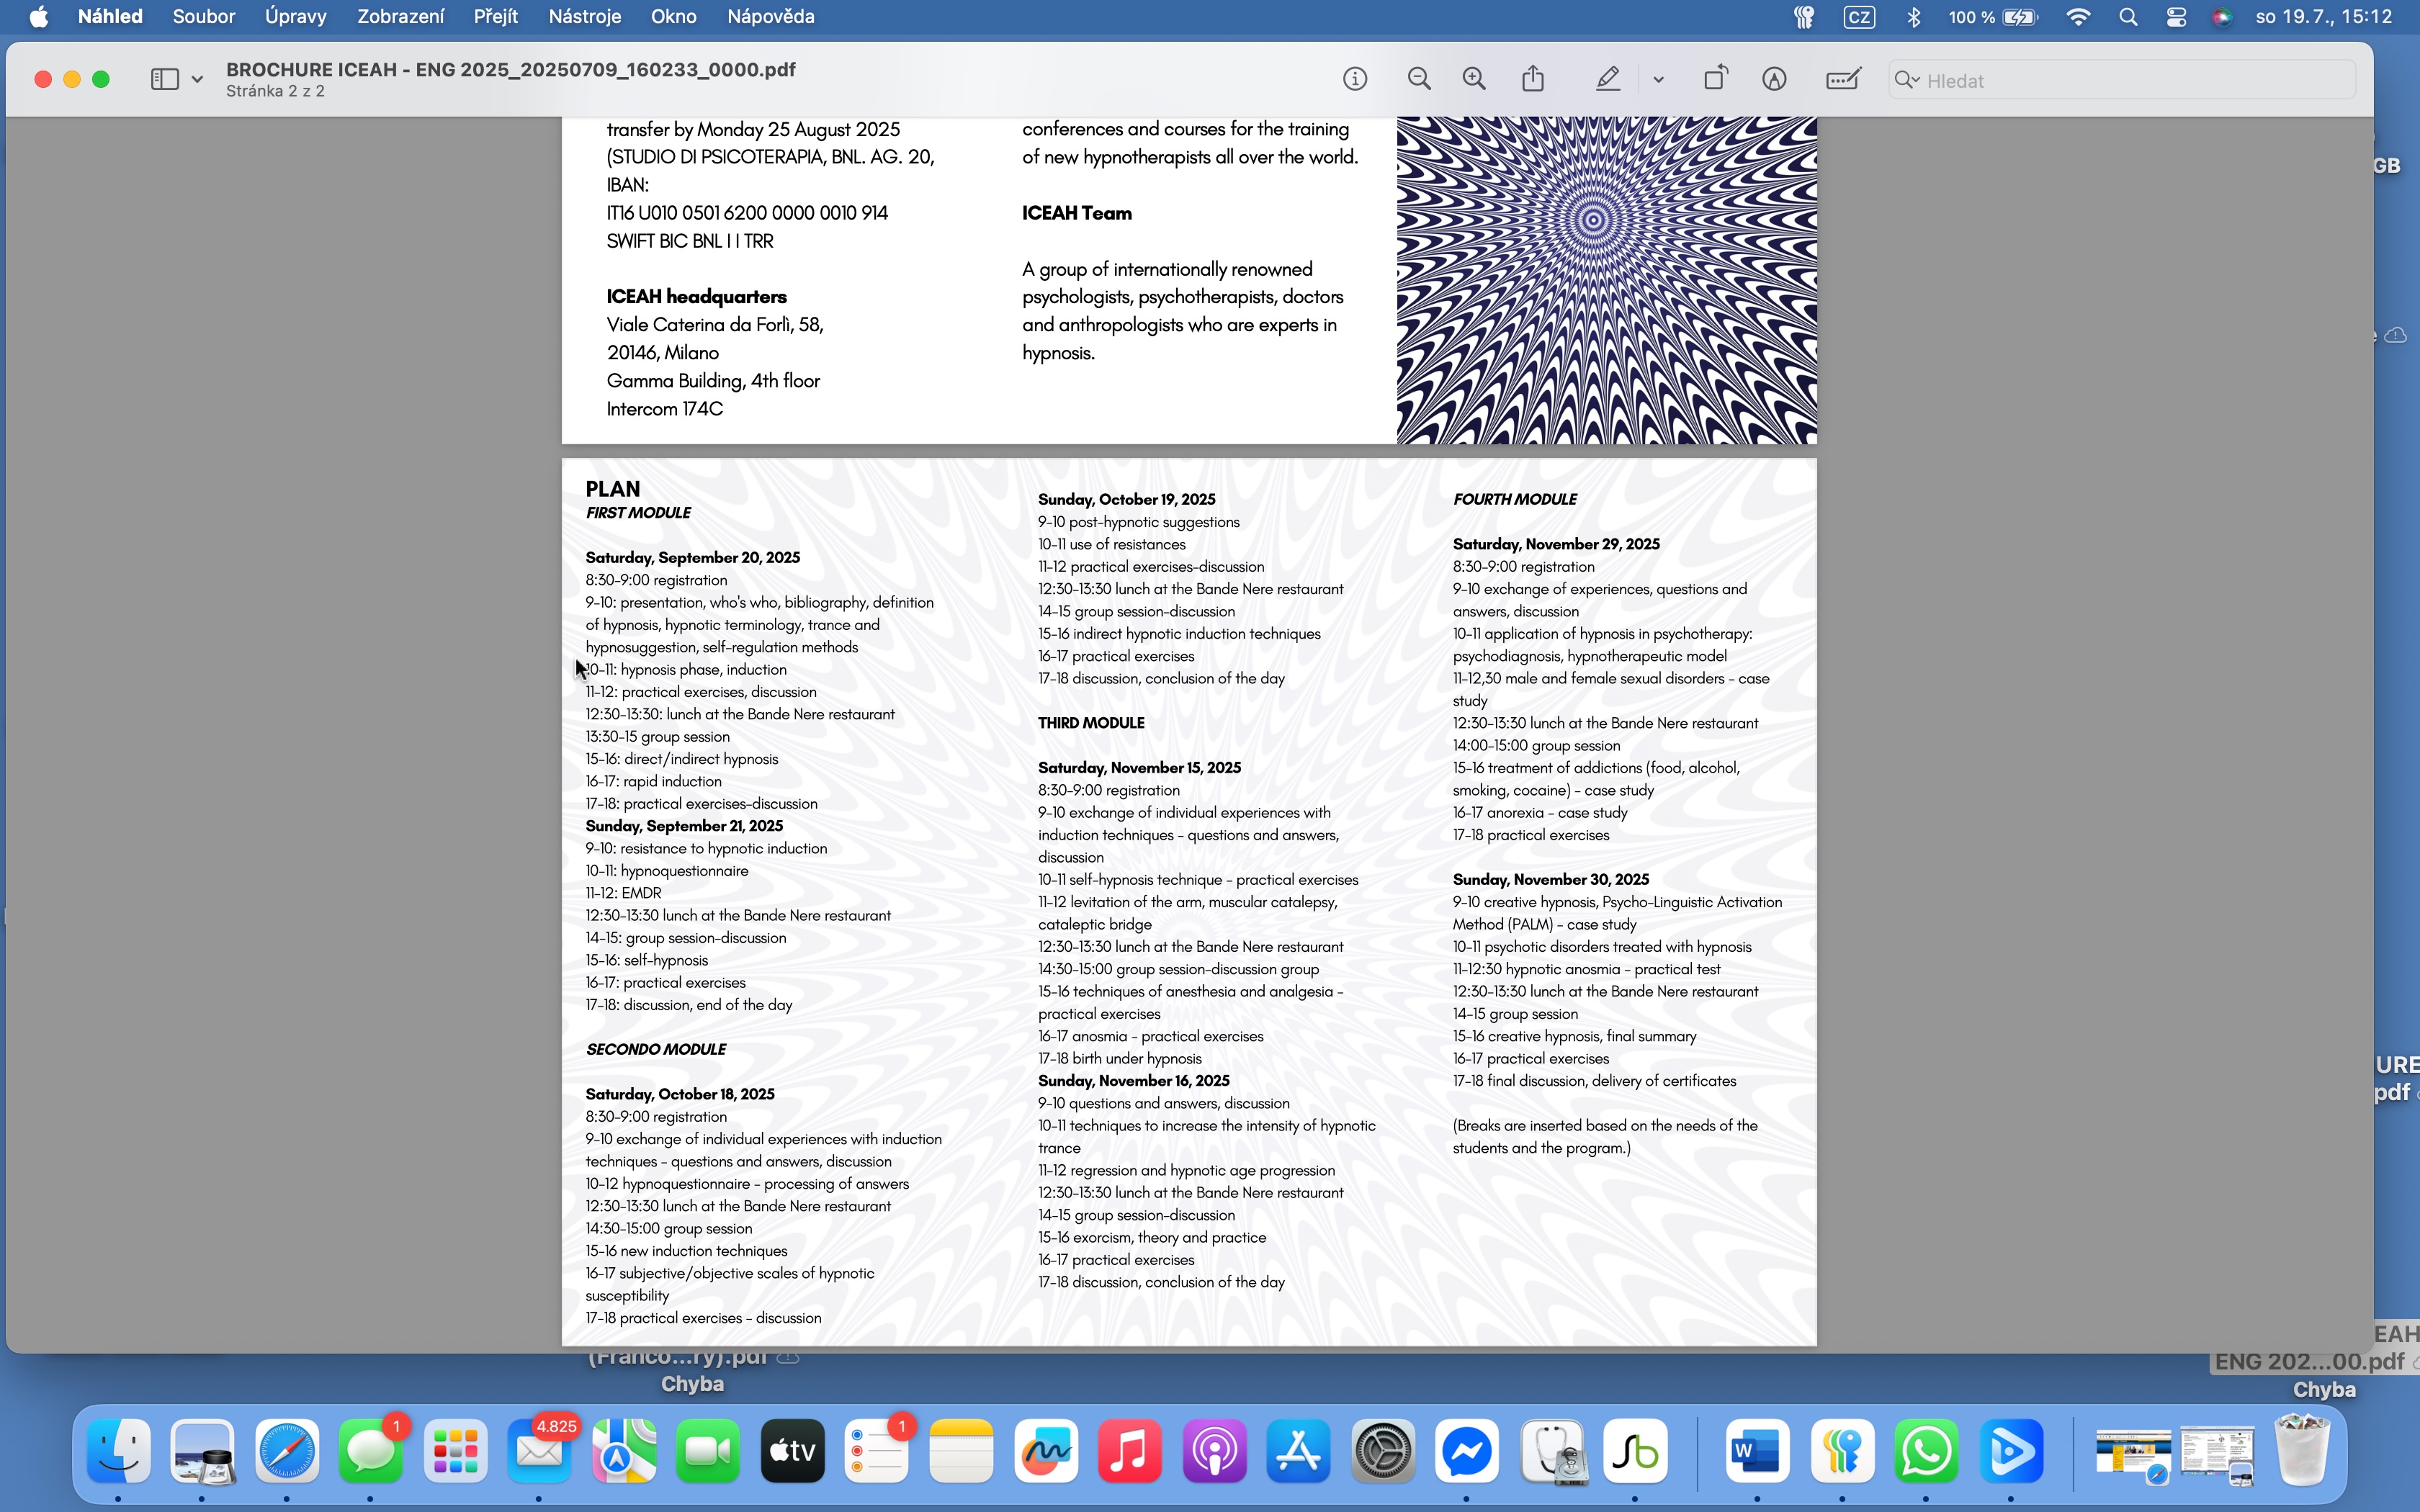Open Podcasts from the Dock
The height and width of the screenshot is (1512, 2420).
[1214, 1450]
